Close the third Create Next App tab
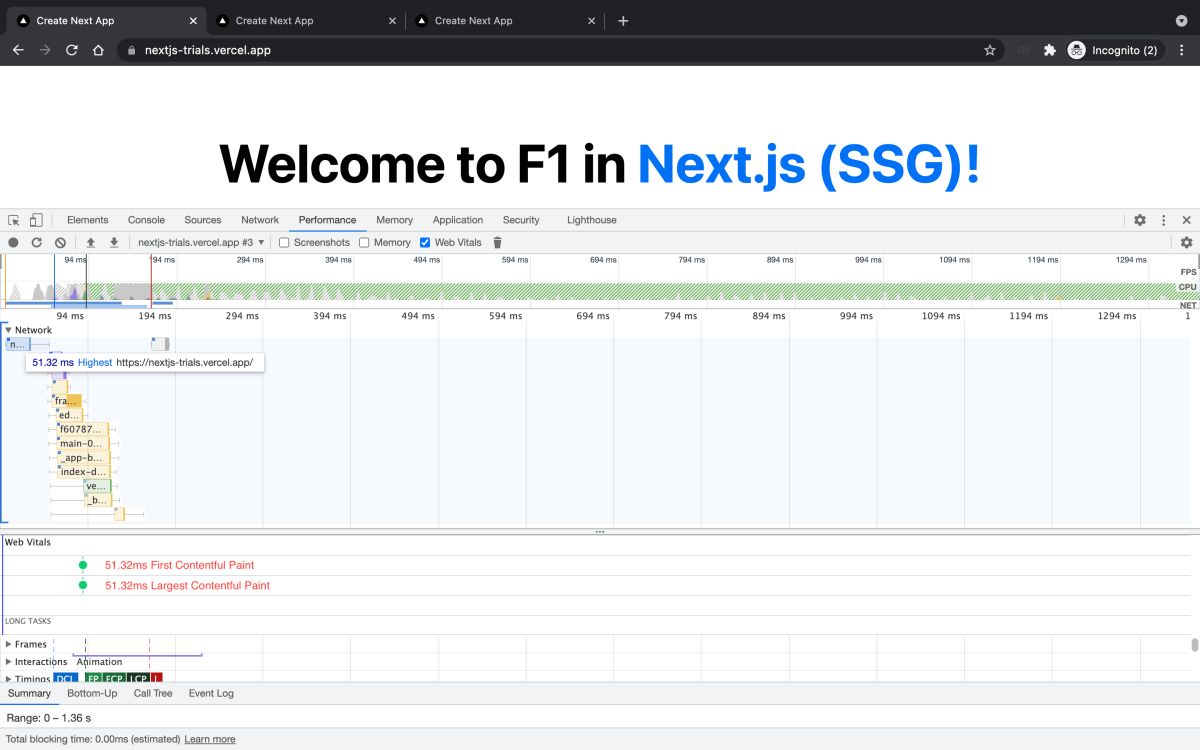Viewport: 1200px width, 750px height. click(x=592, y=20)
